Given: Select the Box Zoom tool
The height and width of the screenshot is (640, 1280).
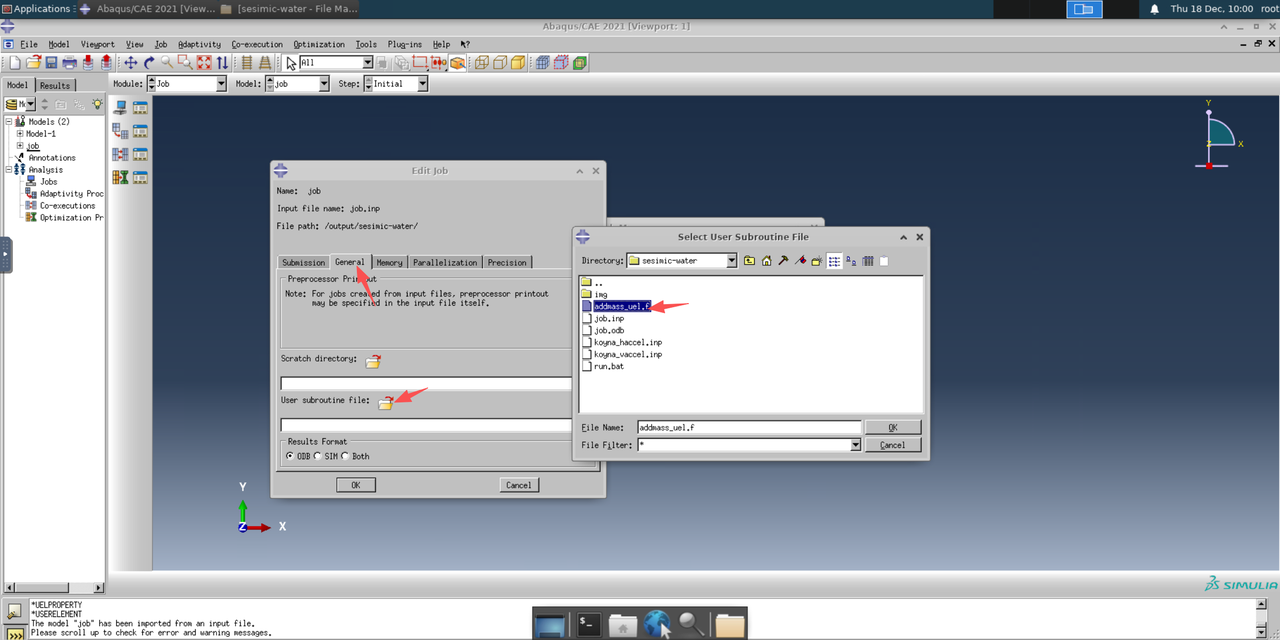Looking at the screenshot, I should point(185,63).
